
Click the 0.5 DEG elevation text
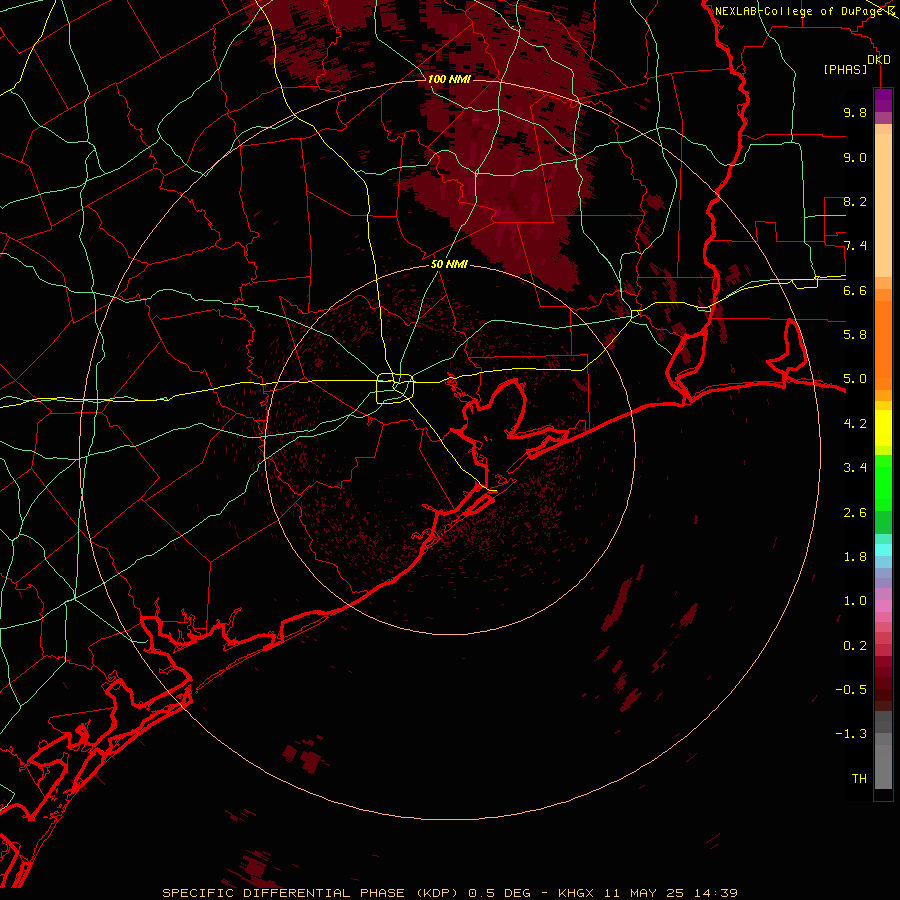pos(501,893)
